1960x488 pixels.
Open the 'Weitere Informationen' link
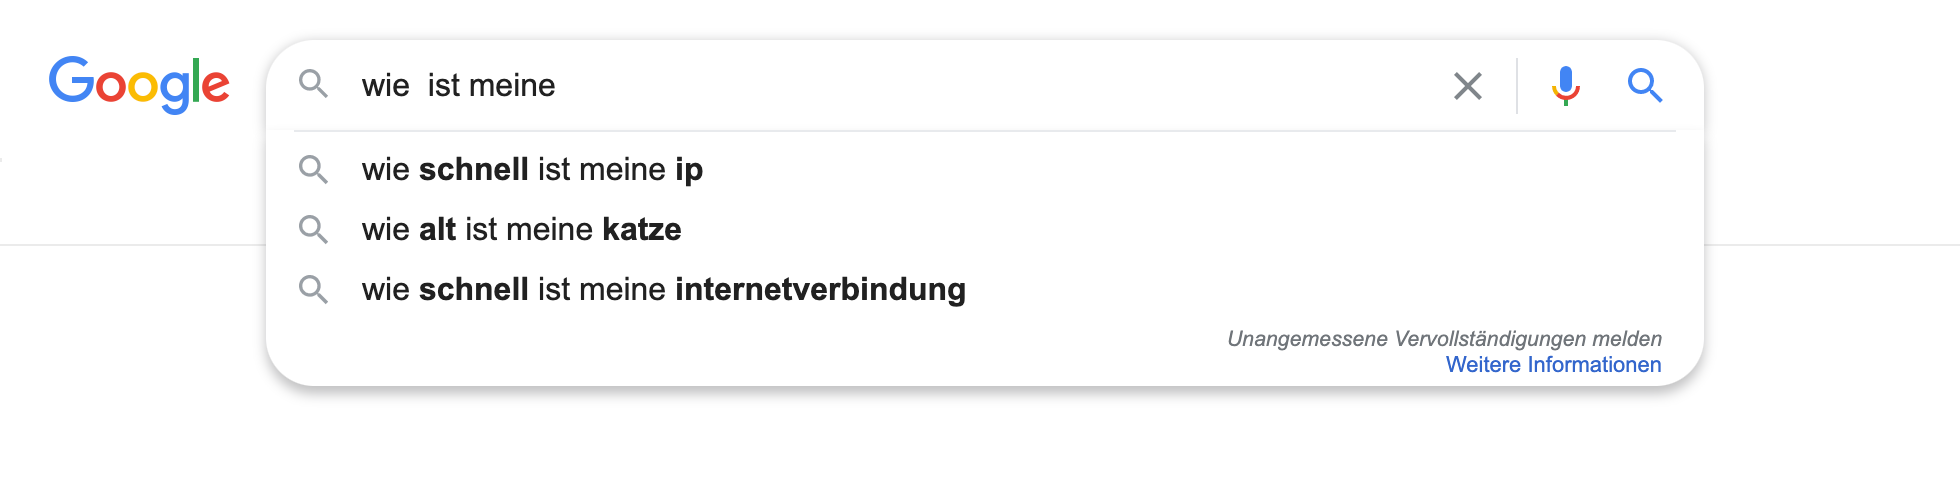point(1553,365)
